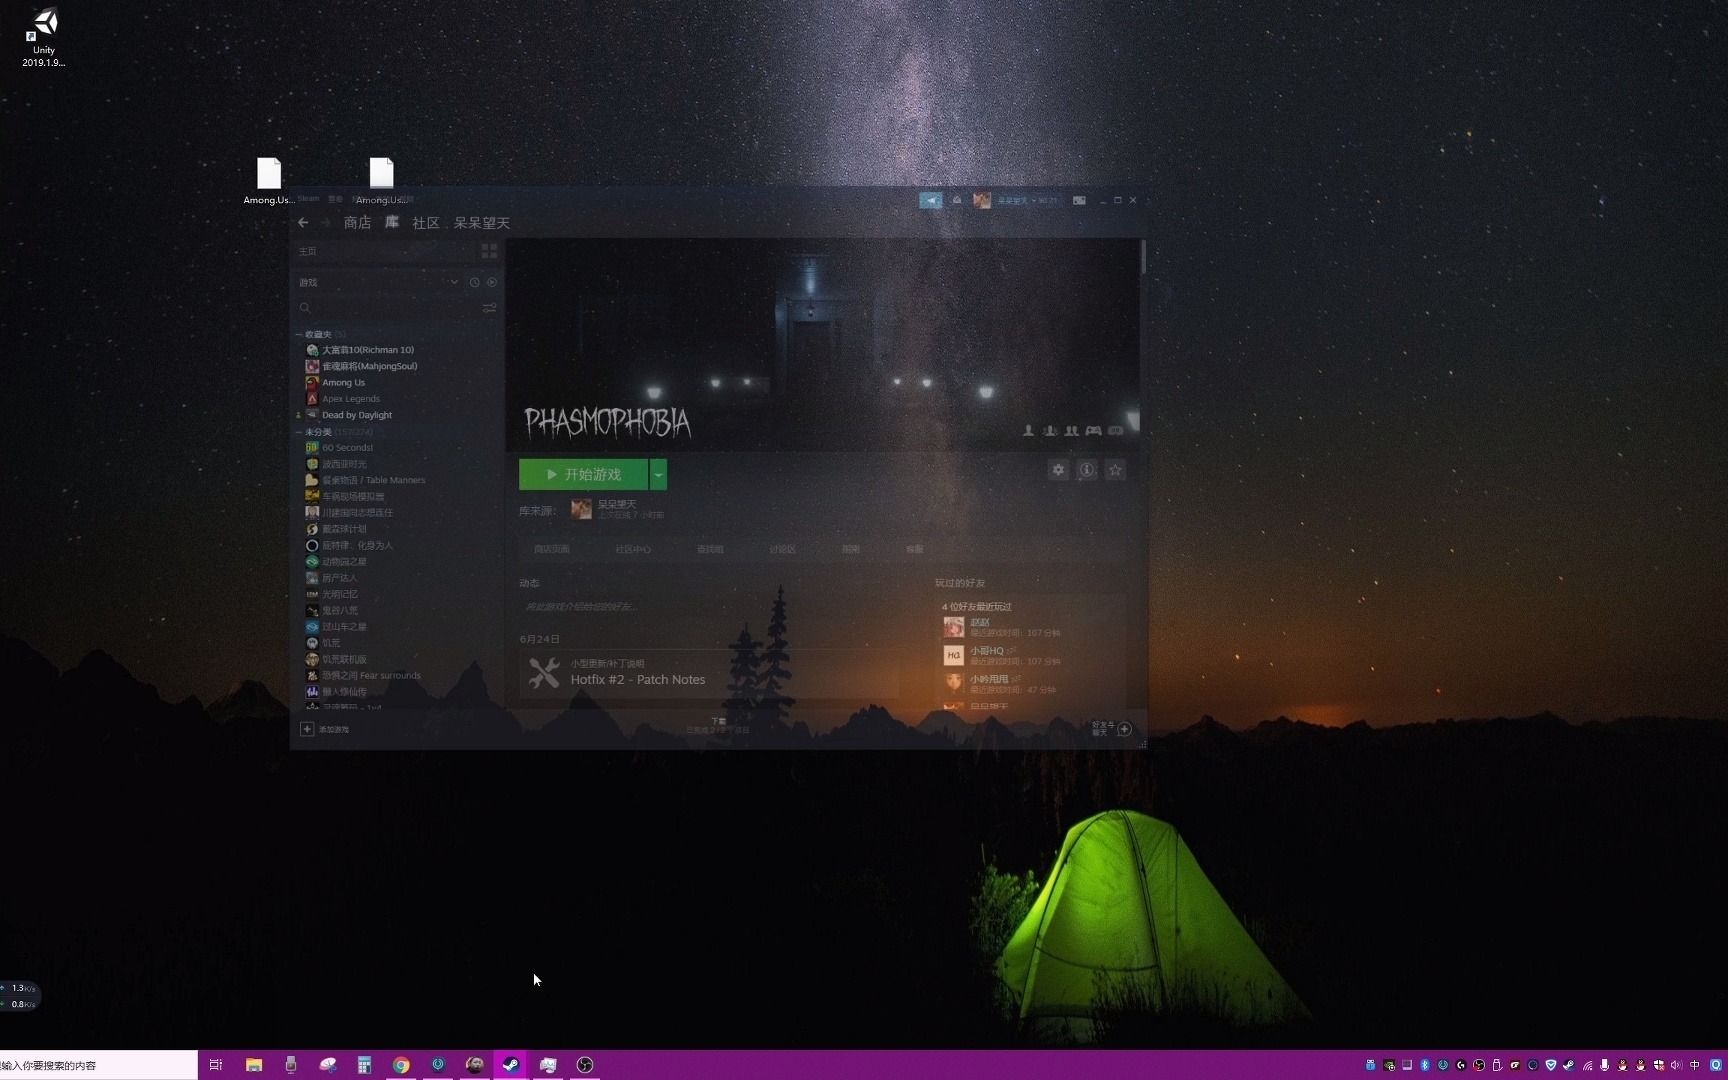Click single-player feature icon on banner
This screenshot has width=1728, height=1080.
click(1028, 431)
